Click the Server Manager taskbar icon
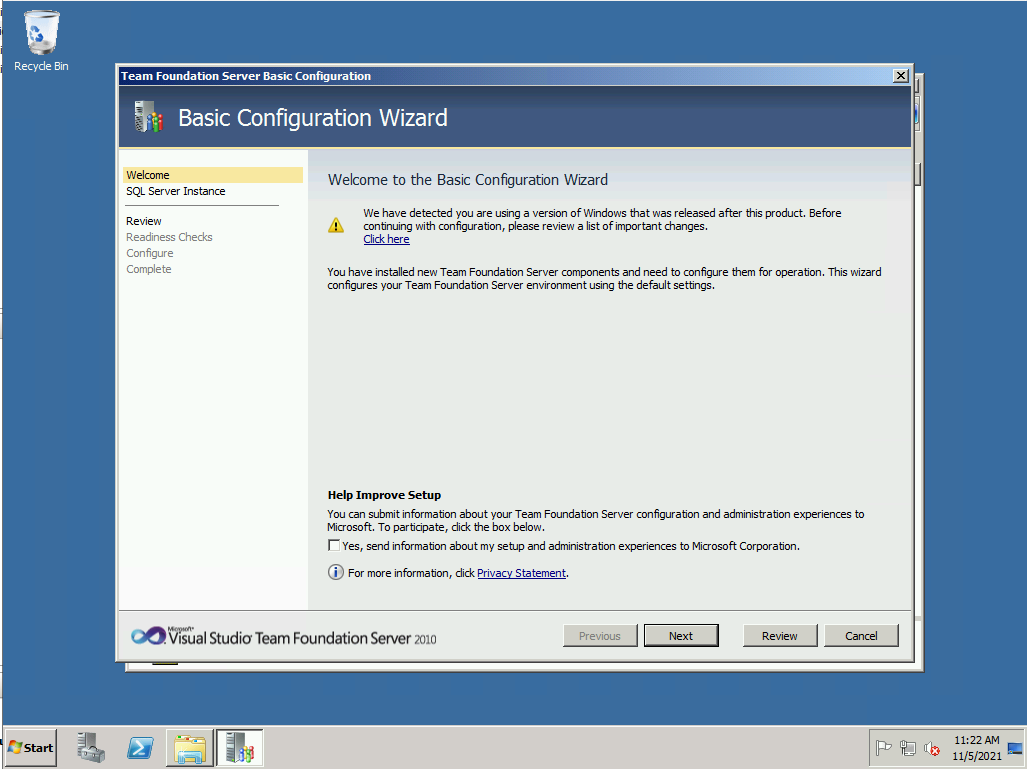Viewport: 1027px width, 769px height. (91, 747)
